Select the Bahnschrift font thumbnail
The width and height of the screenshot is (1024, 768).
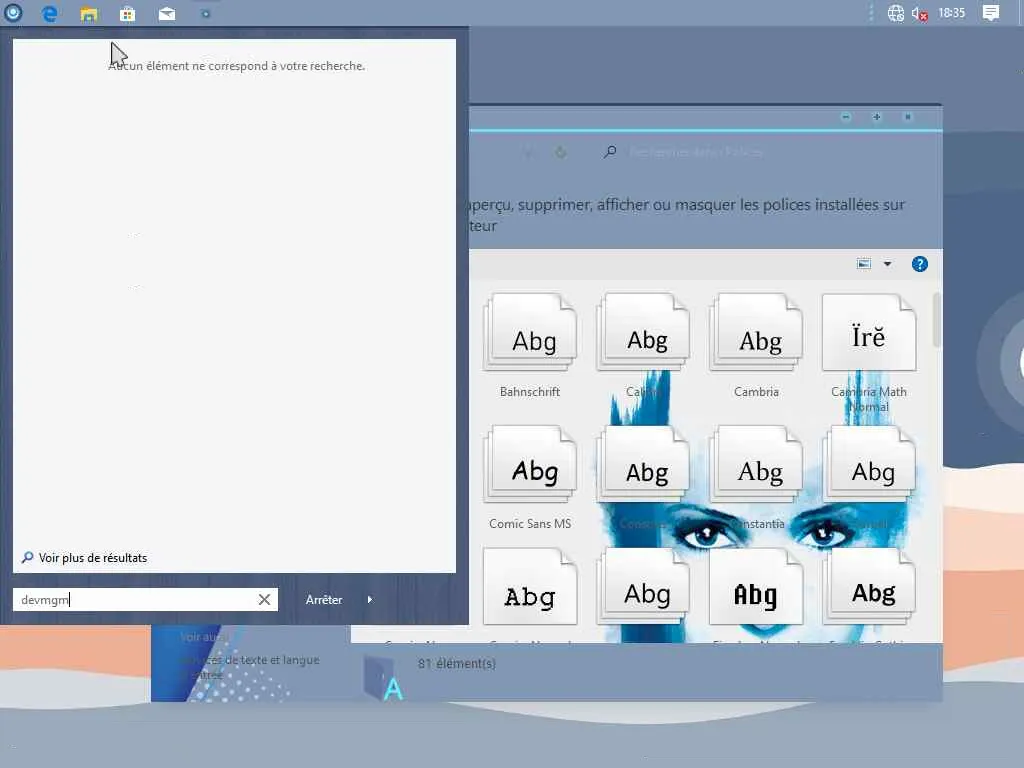pyautogui.click(x=530, y=332)
